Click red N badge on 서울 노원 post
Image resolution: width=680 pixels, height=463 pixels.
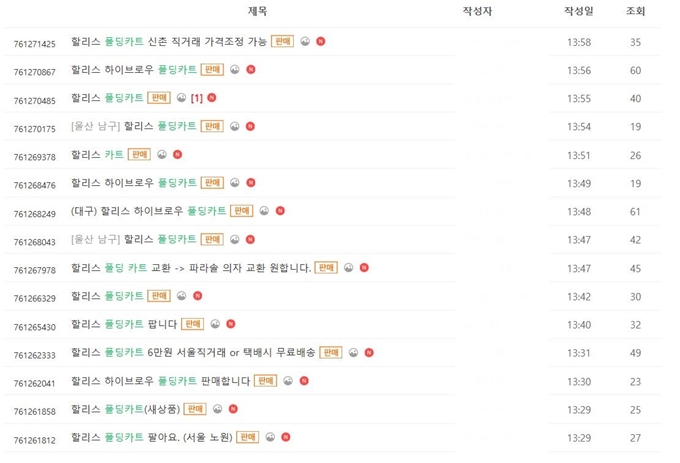[285, 437]
